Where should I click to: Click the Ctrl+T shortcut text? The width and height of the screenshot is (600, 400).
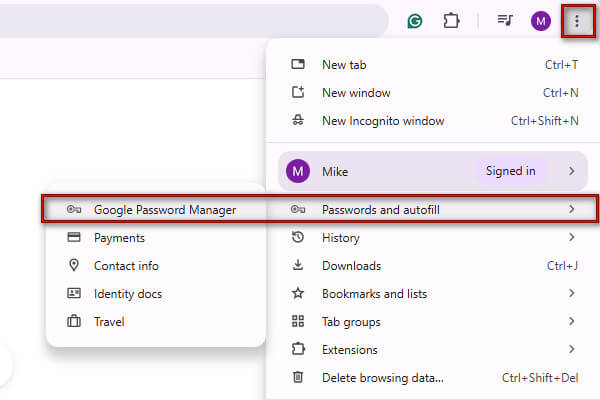[x=562, y=65]
